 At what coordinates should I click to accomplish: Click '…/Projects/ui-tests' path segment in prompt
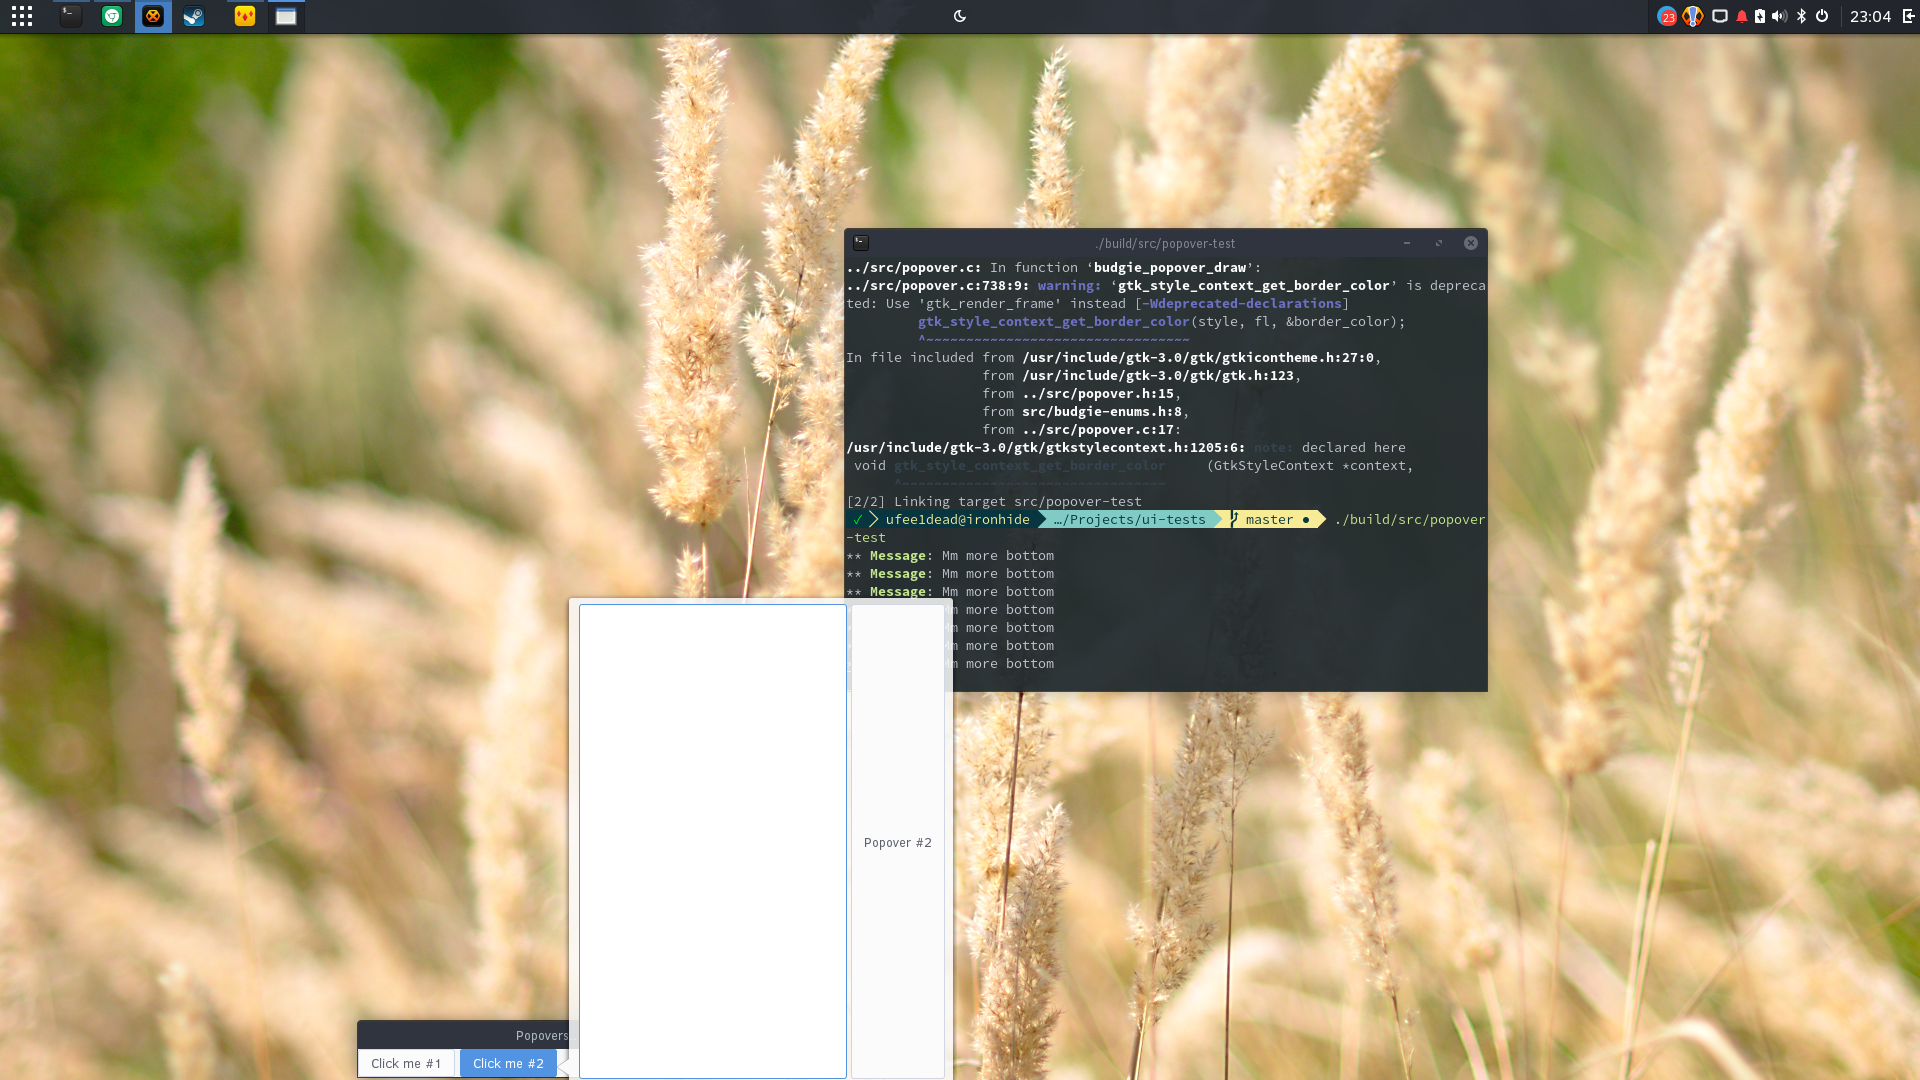click(1129, 519)
